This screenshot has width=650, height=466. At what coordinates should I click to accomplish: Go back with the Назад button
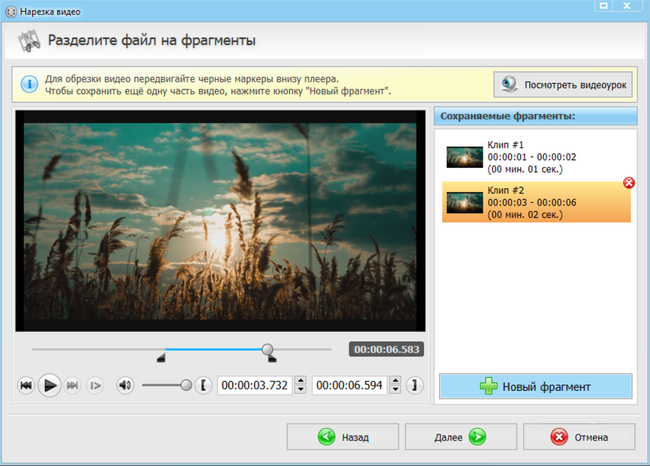[342, 437]
